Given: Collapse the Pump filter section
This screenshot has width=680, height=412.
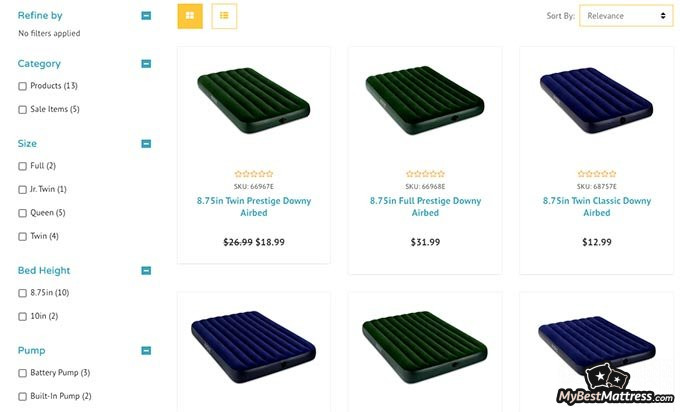Looking at the screenshot, I should (x=146, y=350).
